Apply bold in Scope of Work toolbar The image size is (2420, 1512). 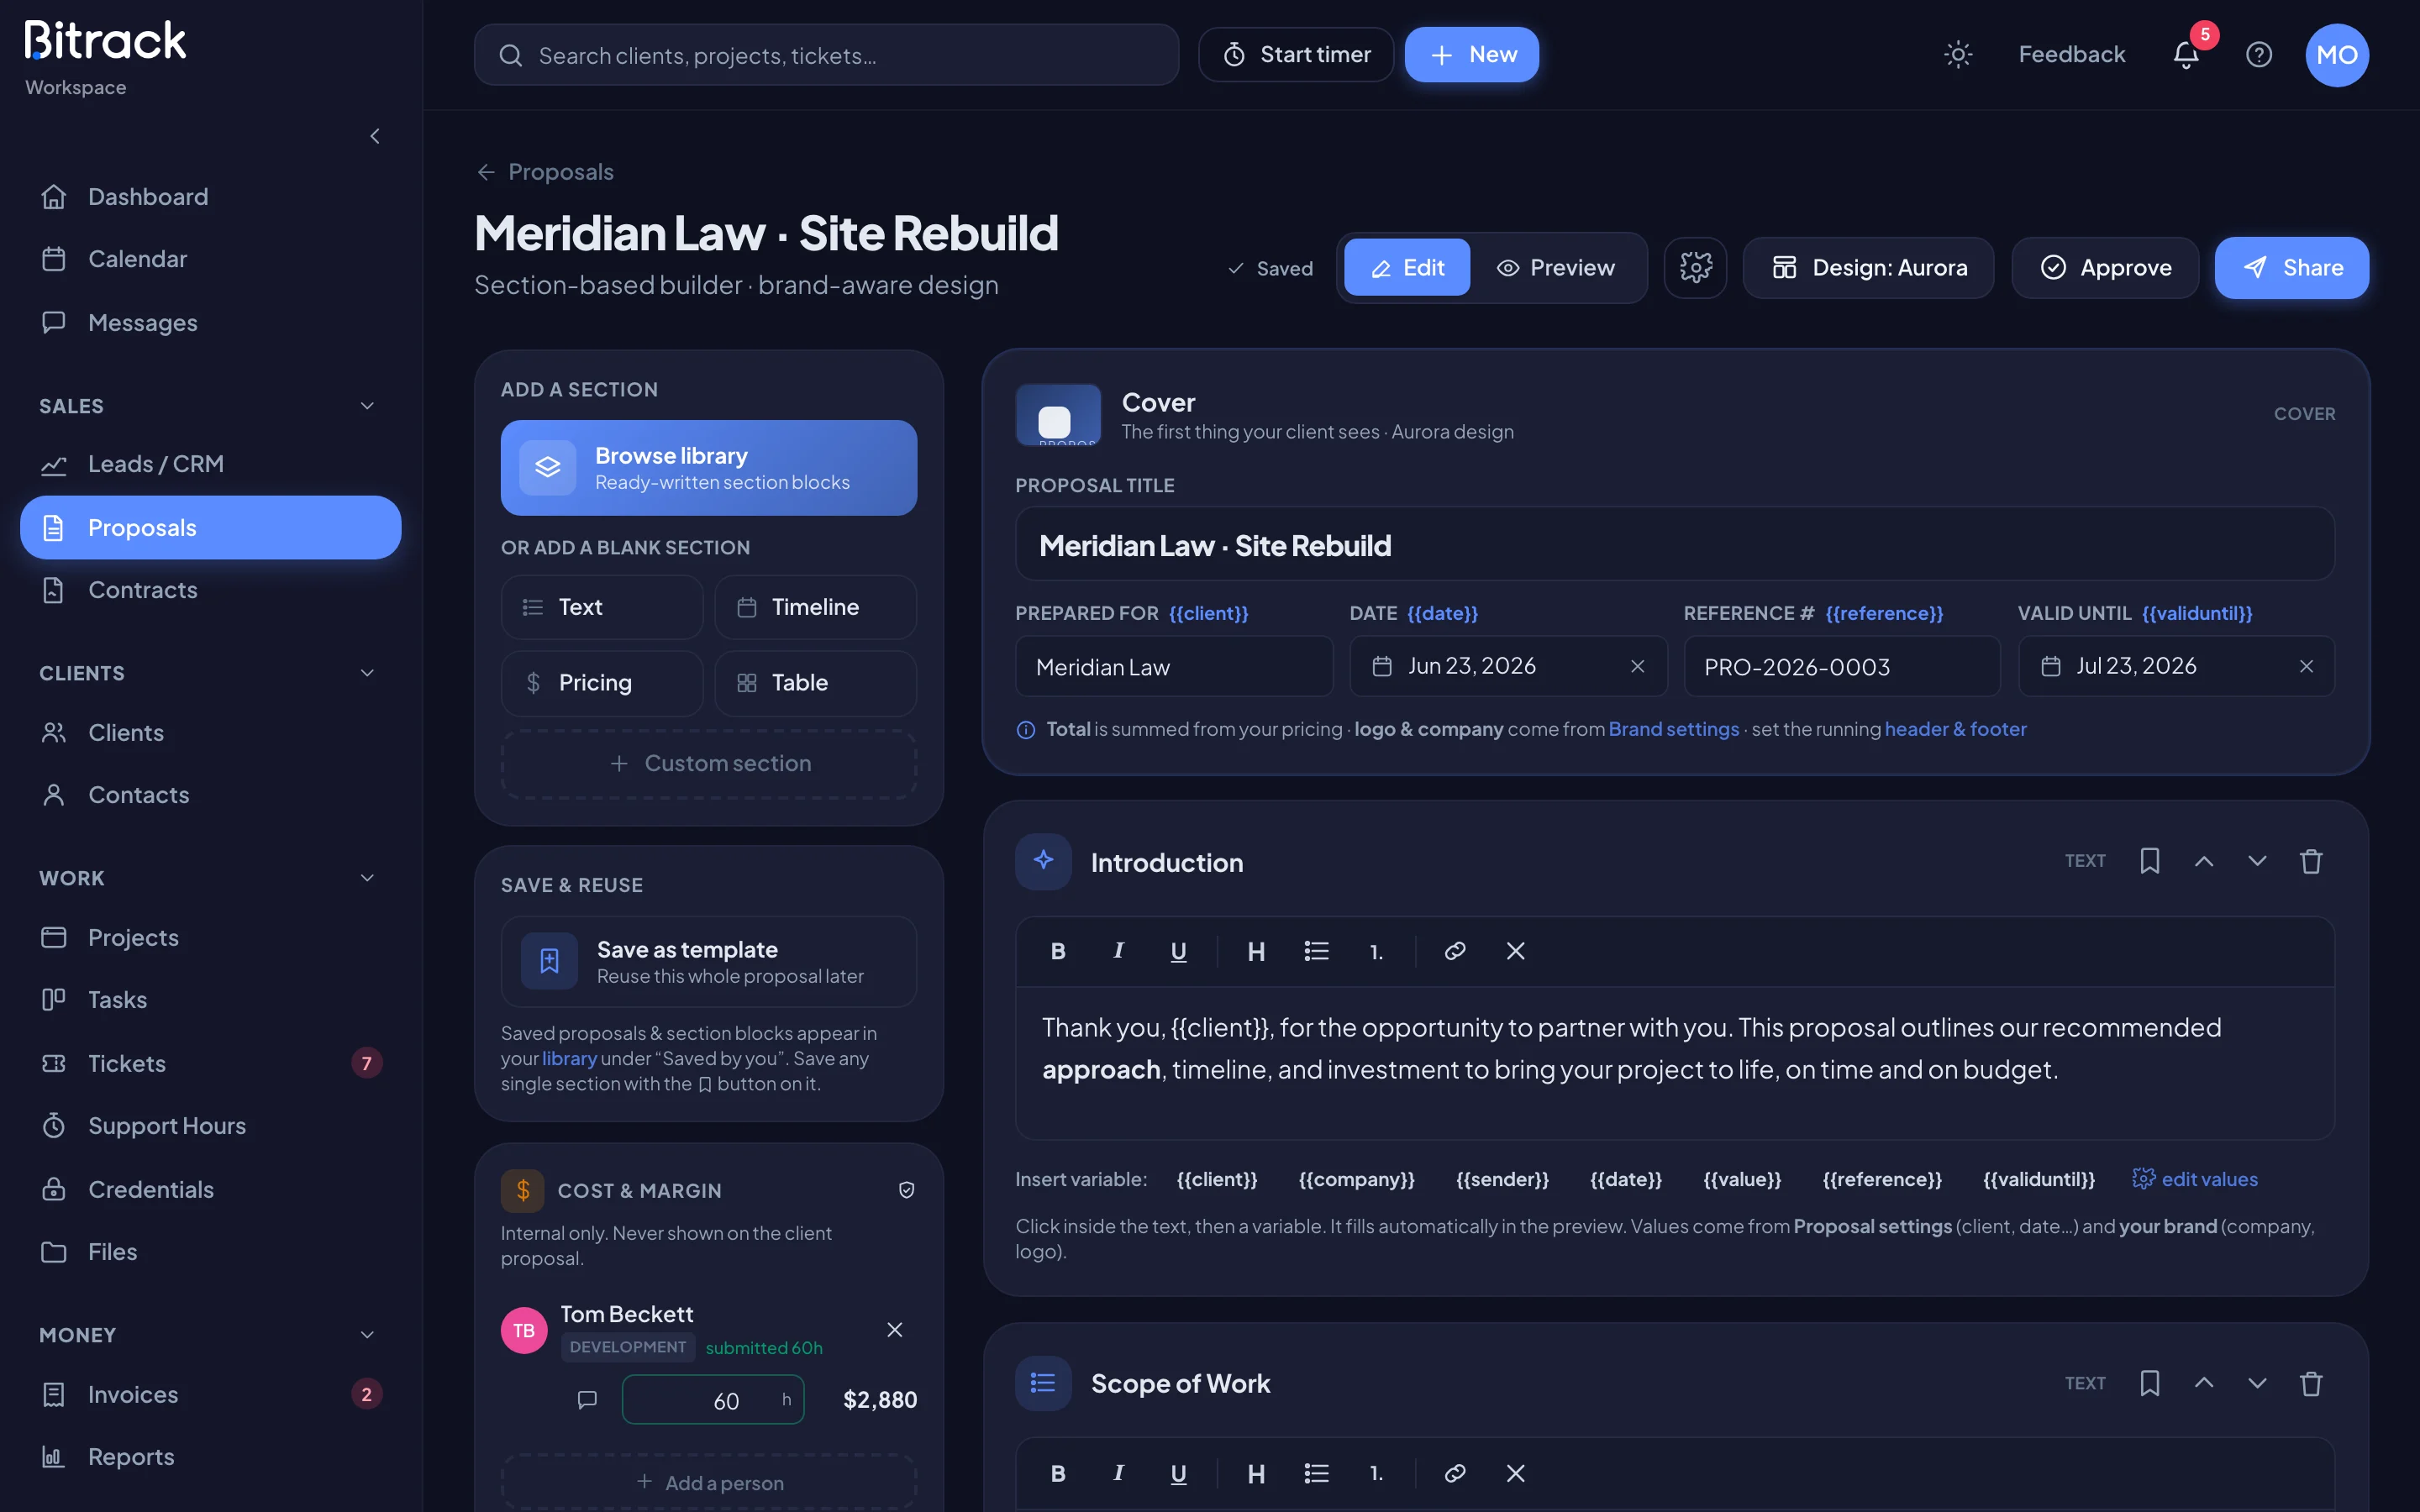point(1058,1473)
